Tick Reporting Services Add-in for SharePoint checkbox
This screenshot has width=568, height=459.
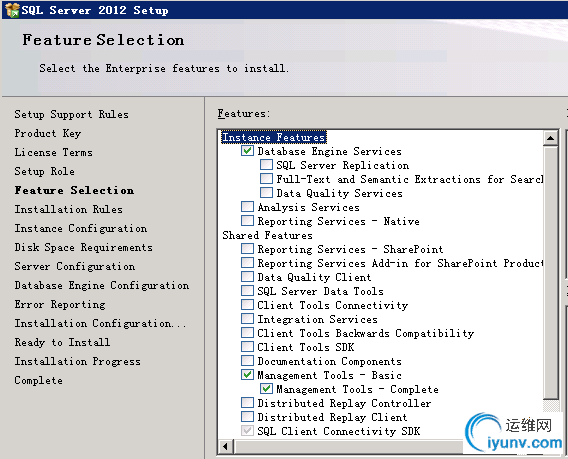(x=247, y=263)
